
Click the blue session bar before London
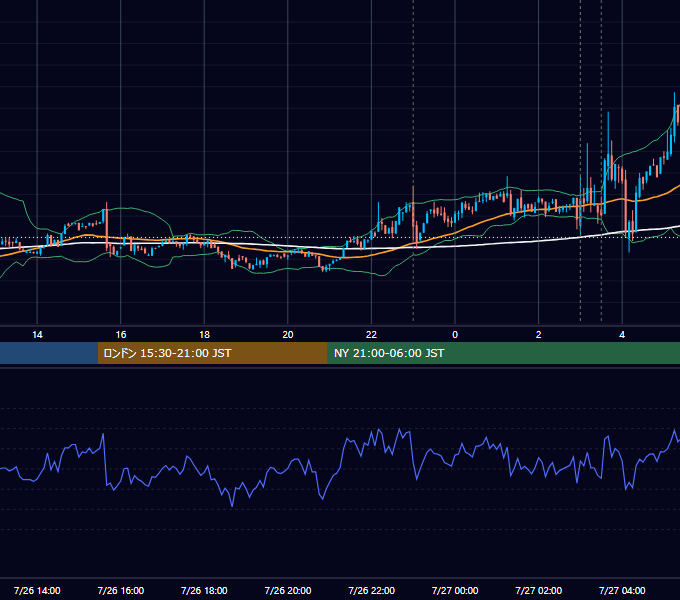(49, 353)
